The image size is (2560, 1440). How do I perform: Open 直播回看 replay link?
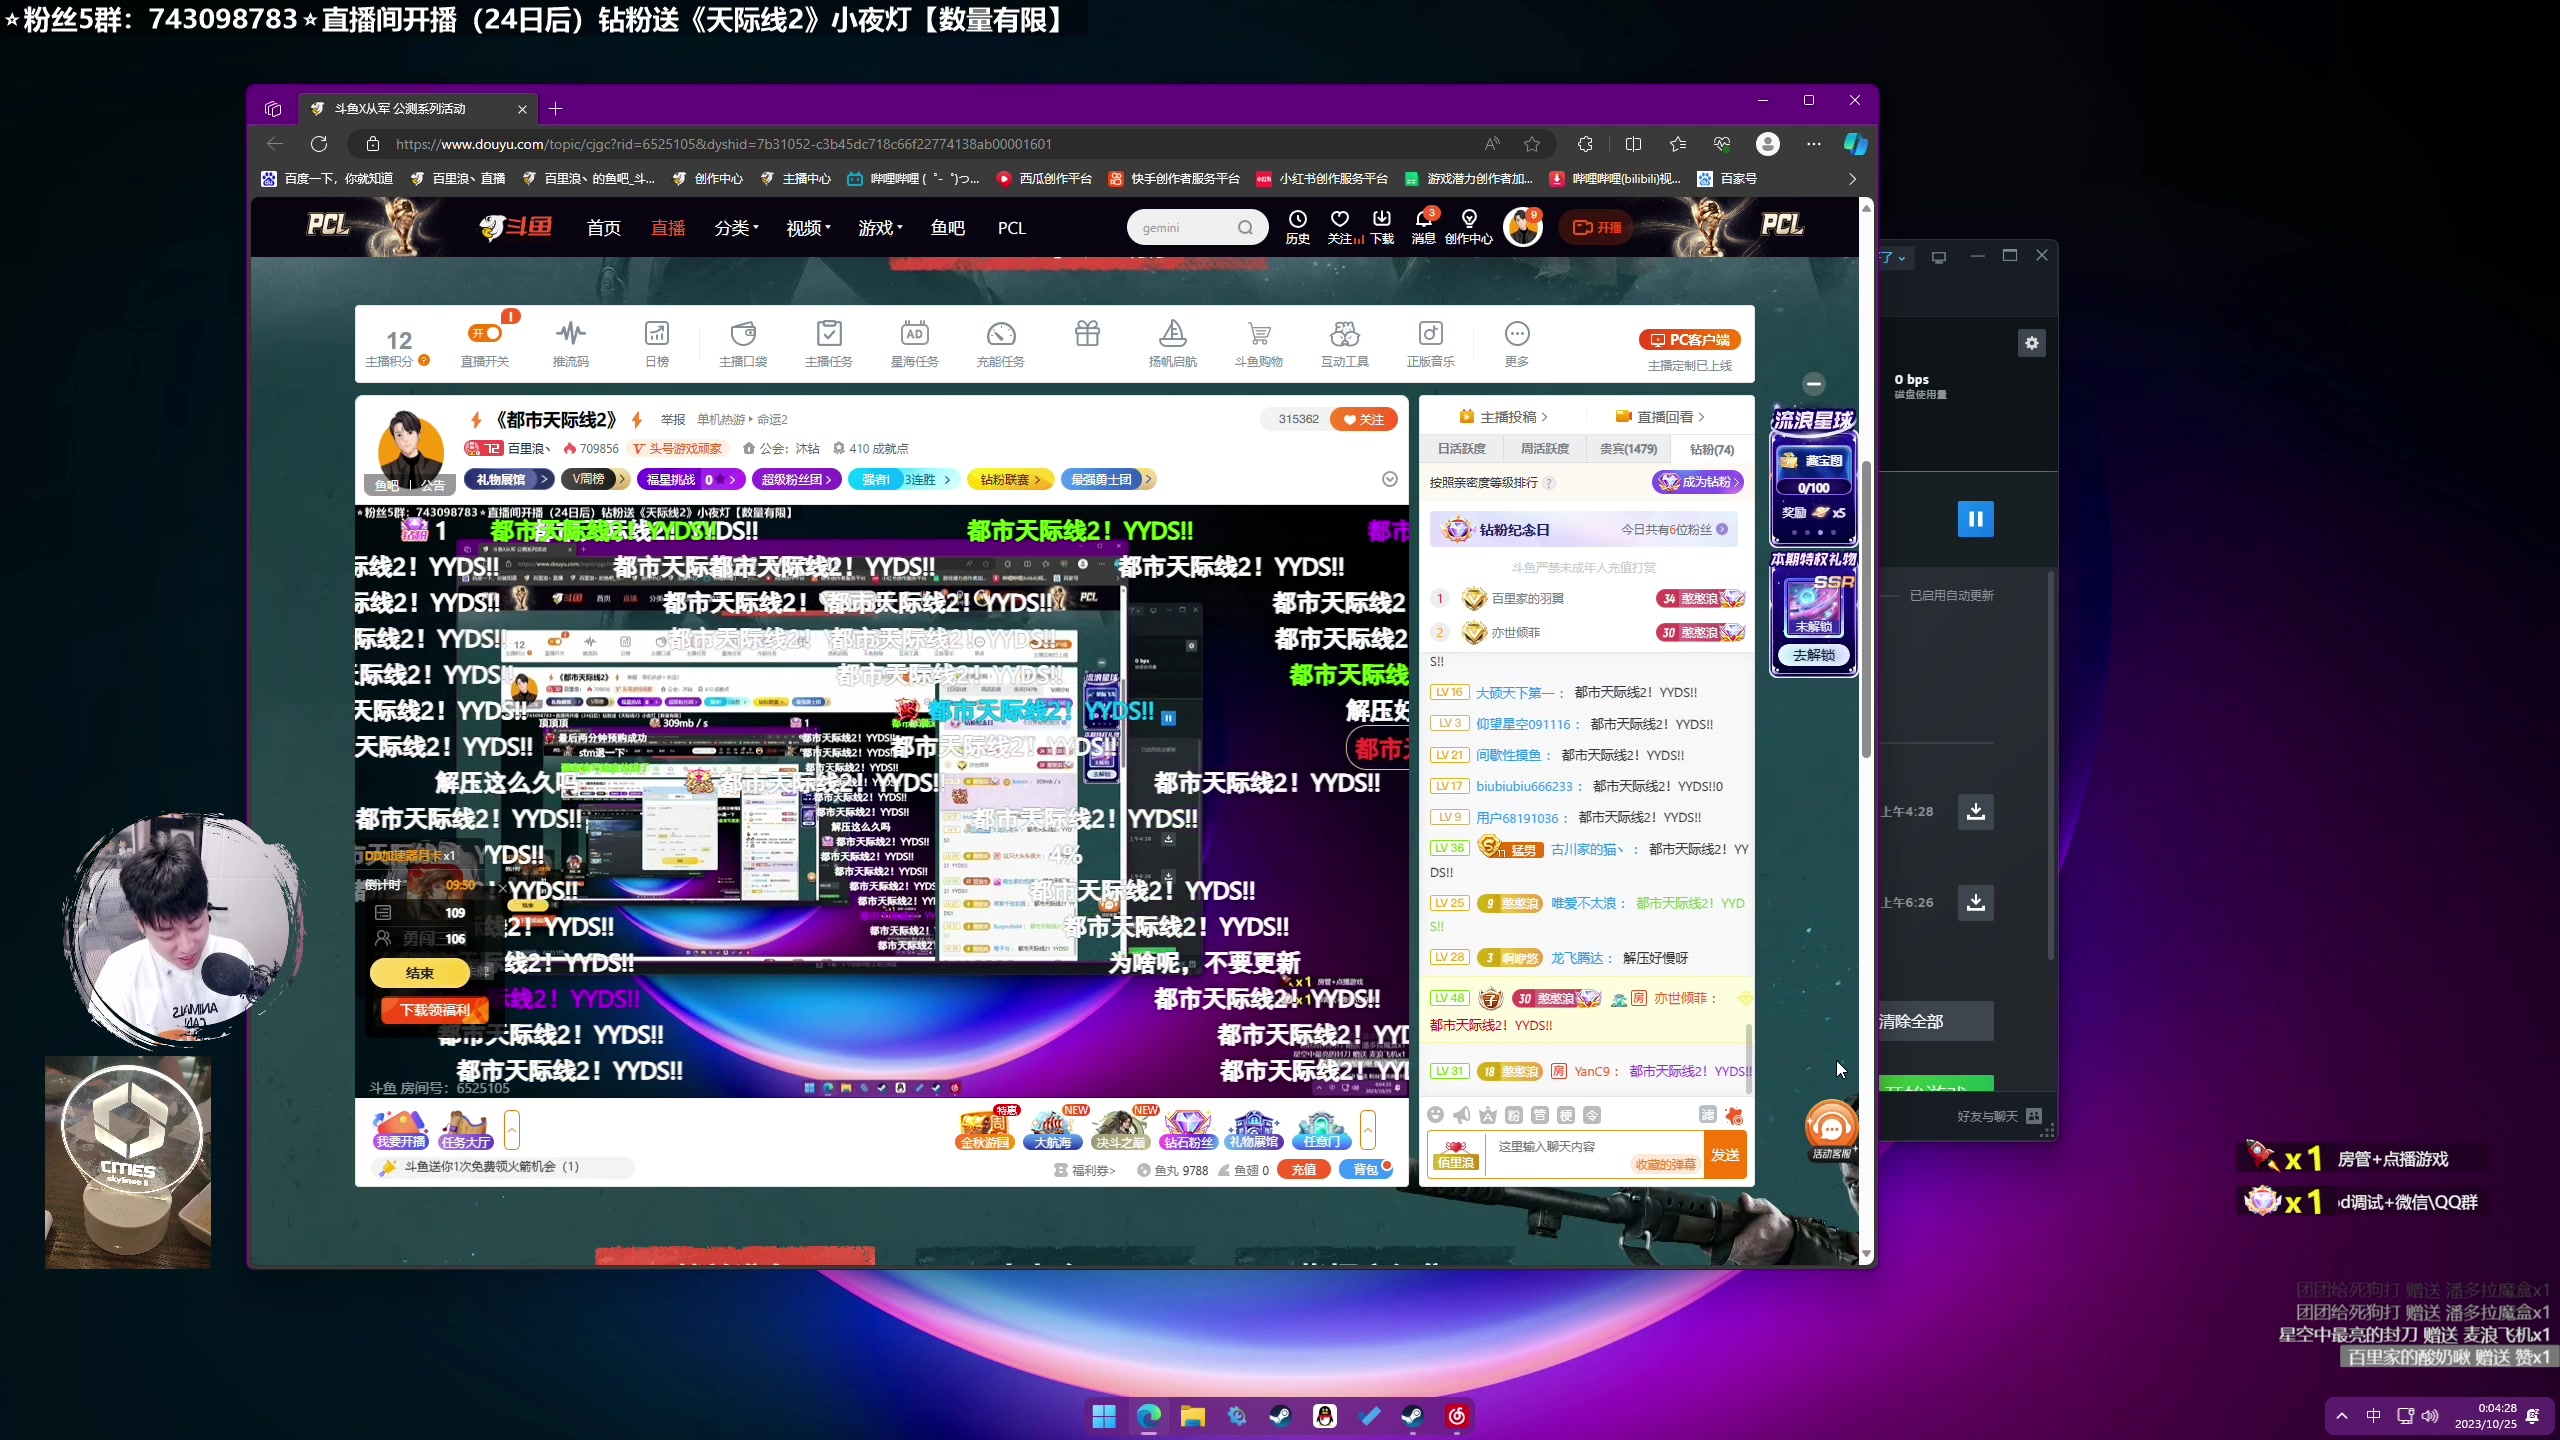(1660, 417)
